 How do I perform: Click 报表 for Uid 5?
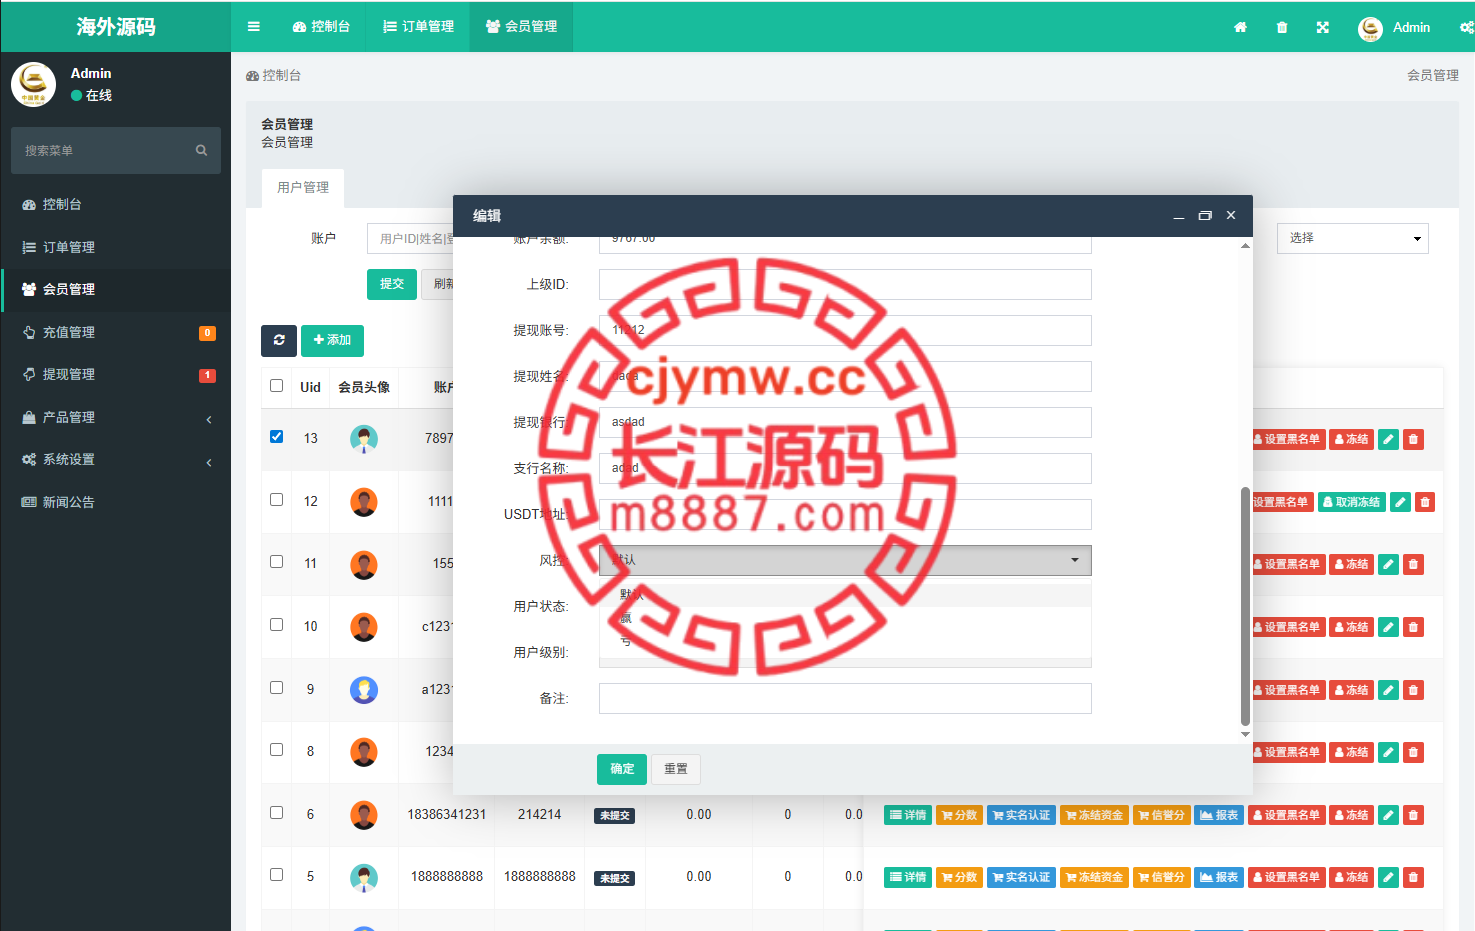click(x=1219, y=877)
